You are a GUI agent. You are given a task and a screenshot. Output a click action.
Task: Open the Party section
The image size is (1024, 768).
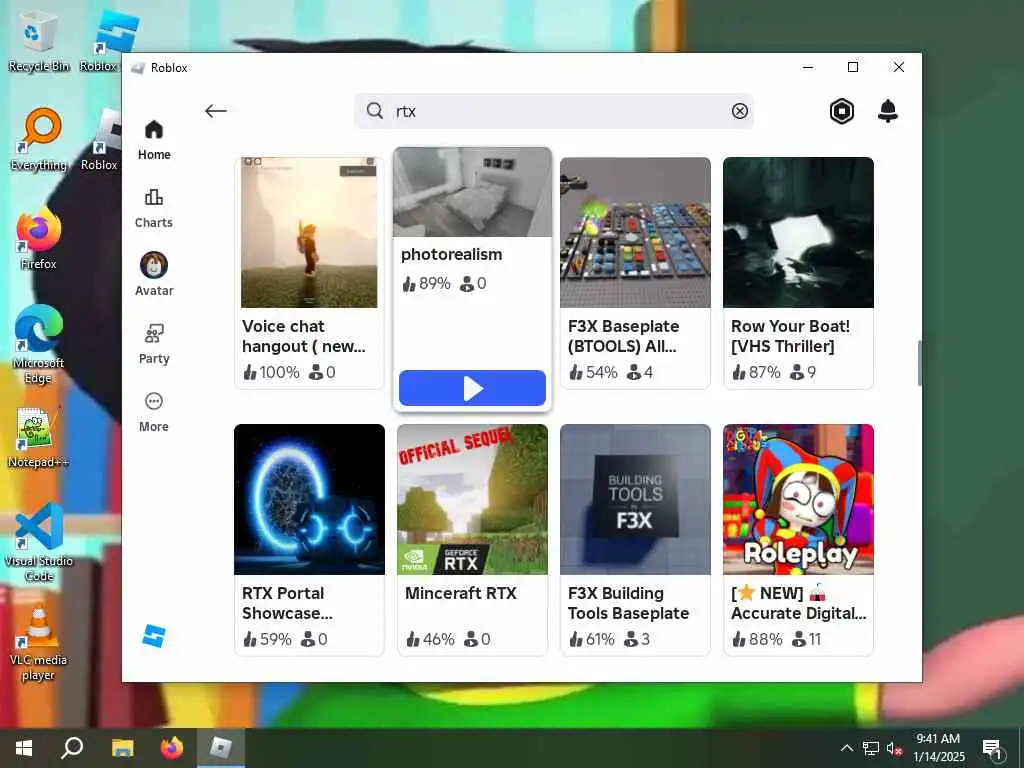(x=154, y=344)
